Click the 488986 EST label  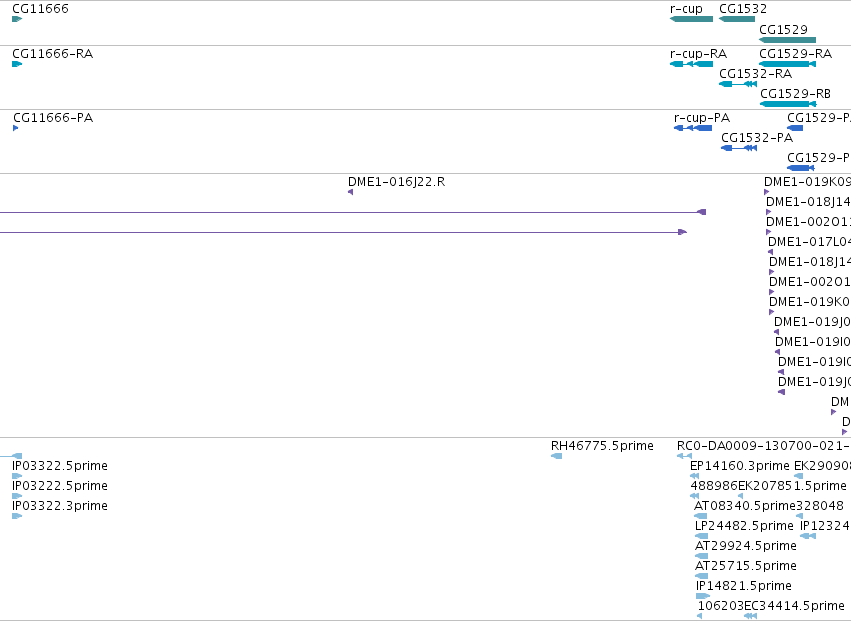tap(714, 486)
